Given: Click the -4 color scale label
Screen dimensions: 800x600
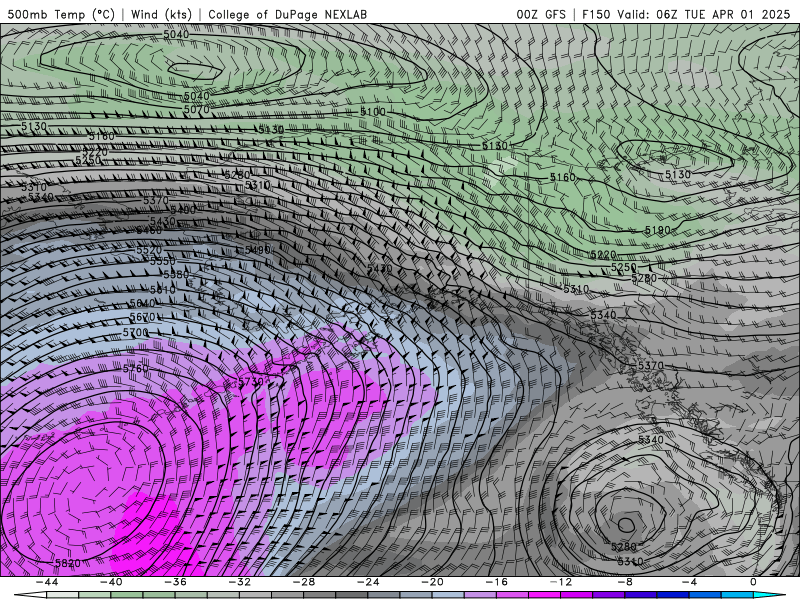Looking at the screenshot, I should coord(689,582).
